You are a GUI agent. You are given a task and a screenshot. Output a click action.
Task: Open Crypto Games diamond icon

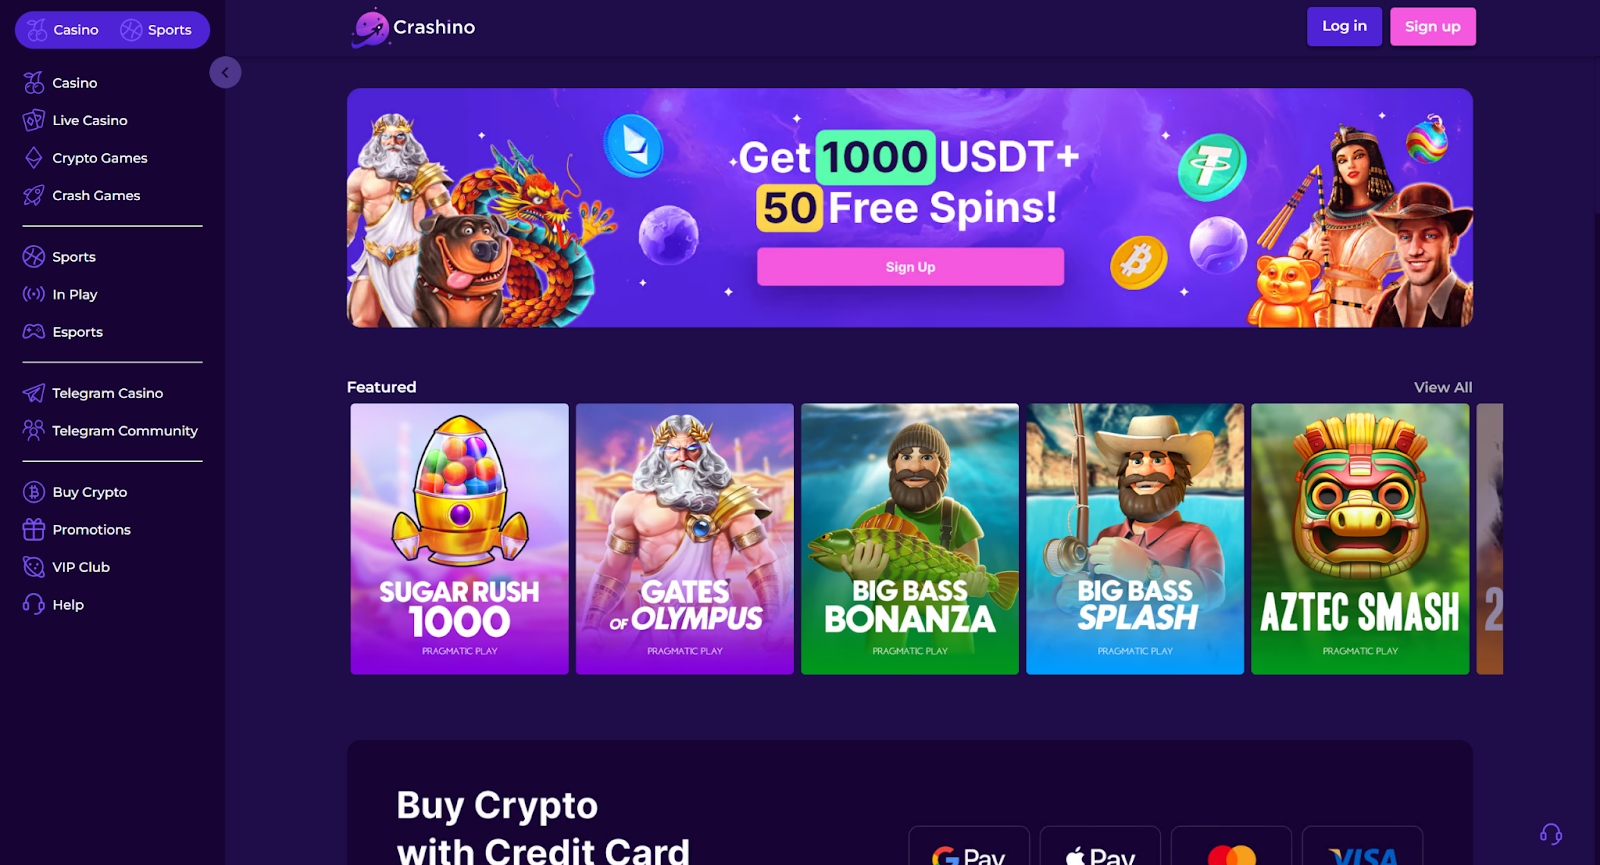click(34, 158)
